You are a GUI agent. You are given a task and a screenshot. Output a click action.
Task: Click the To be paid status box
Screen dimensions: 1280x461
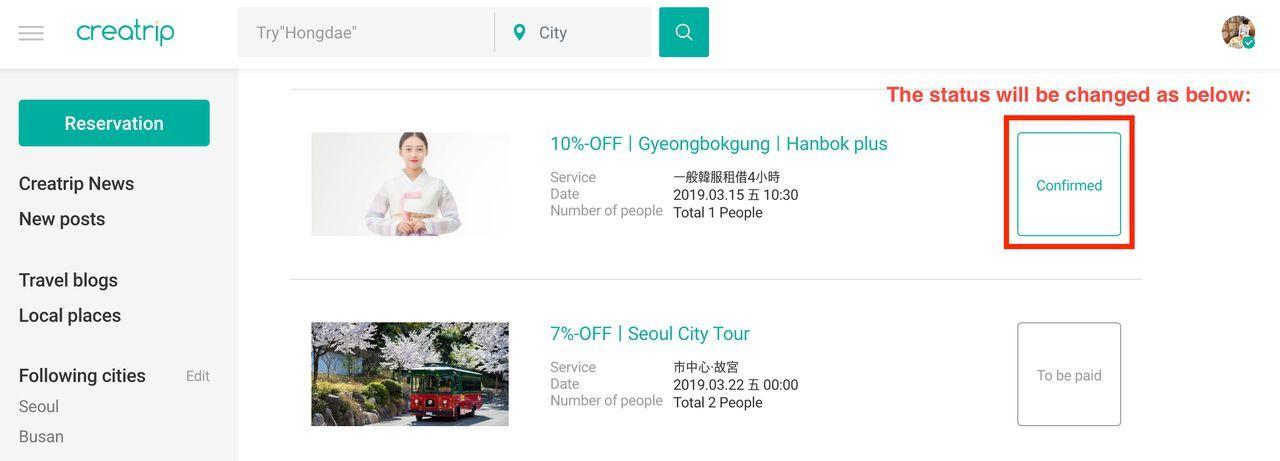coord(1069,375)
